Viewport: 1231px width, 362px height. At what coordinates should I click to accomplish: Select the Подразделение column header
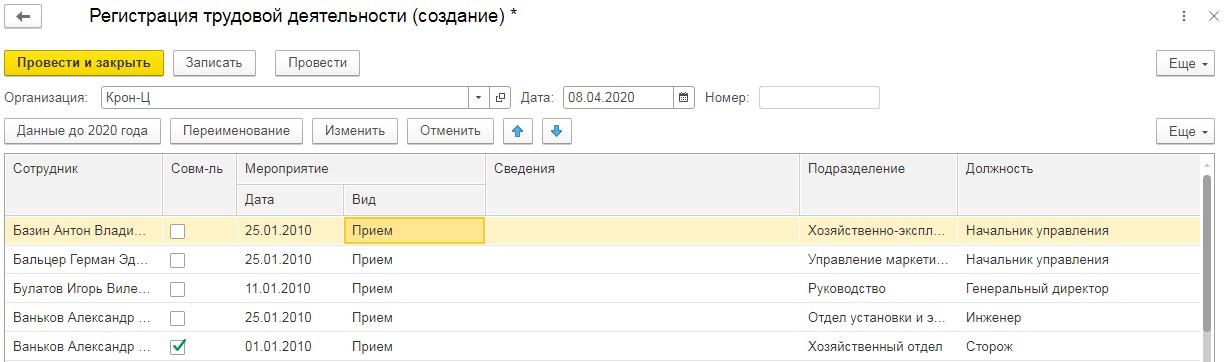tap(878, 169)
